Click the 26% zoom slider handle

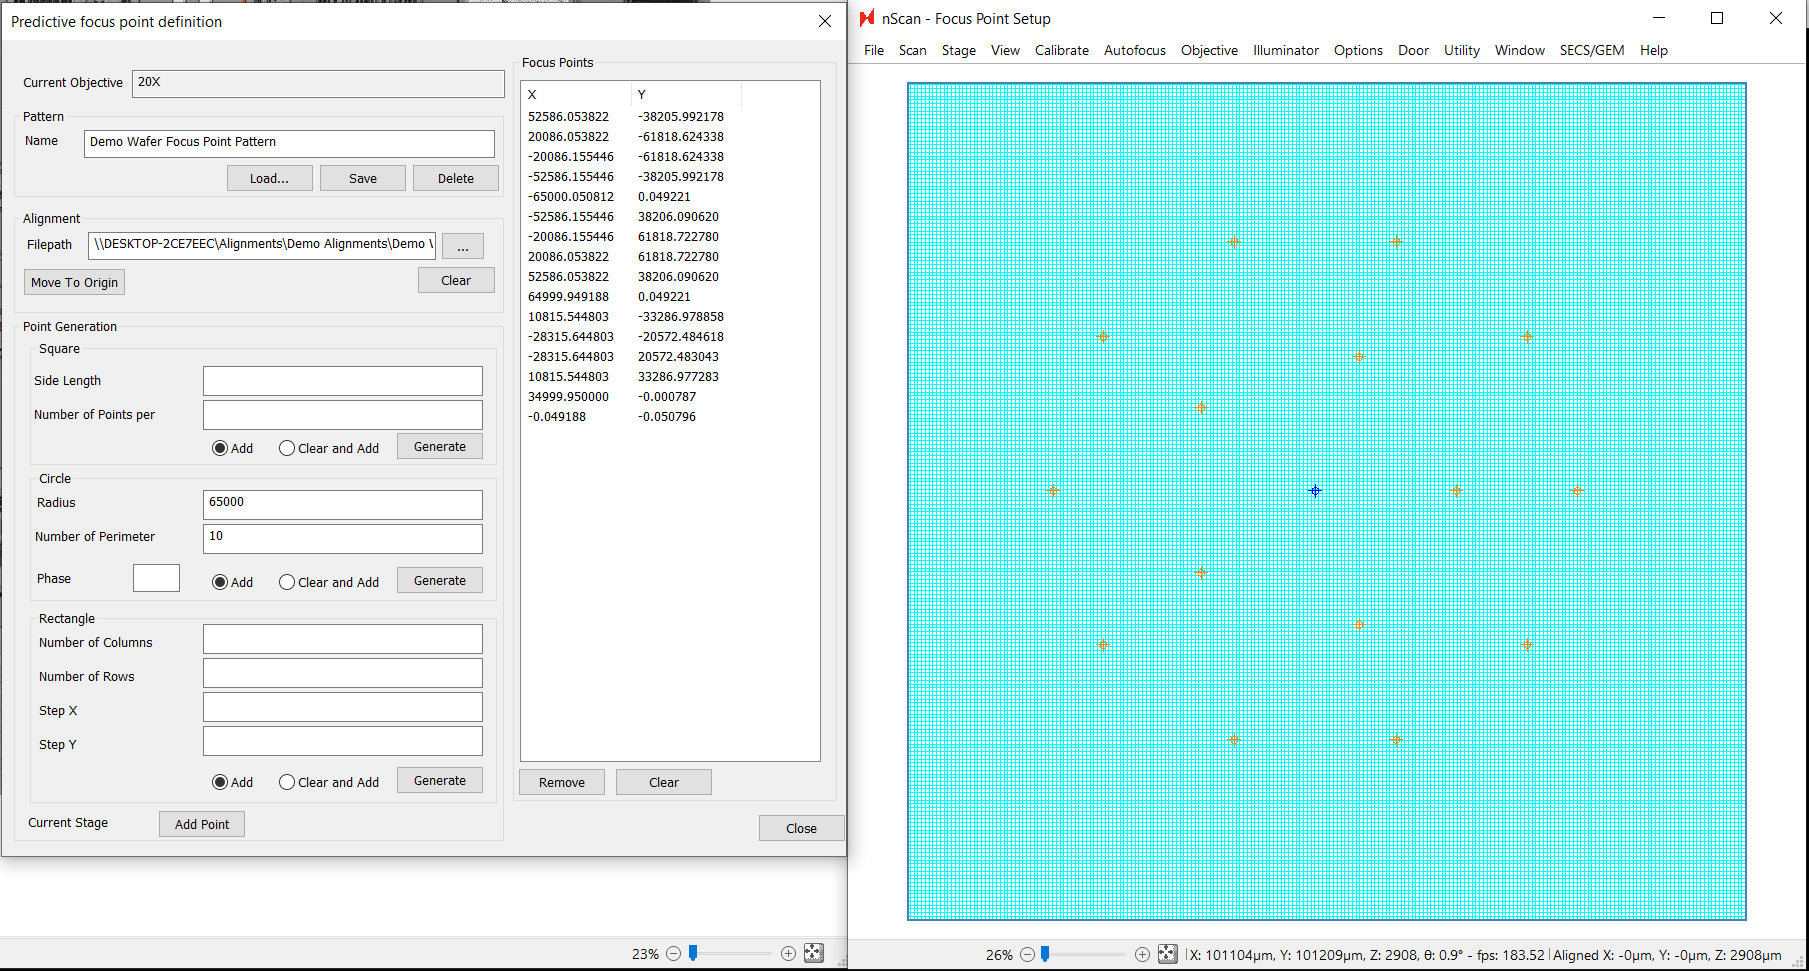[1045, 954]
